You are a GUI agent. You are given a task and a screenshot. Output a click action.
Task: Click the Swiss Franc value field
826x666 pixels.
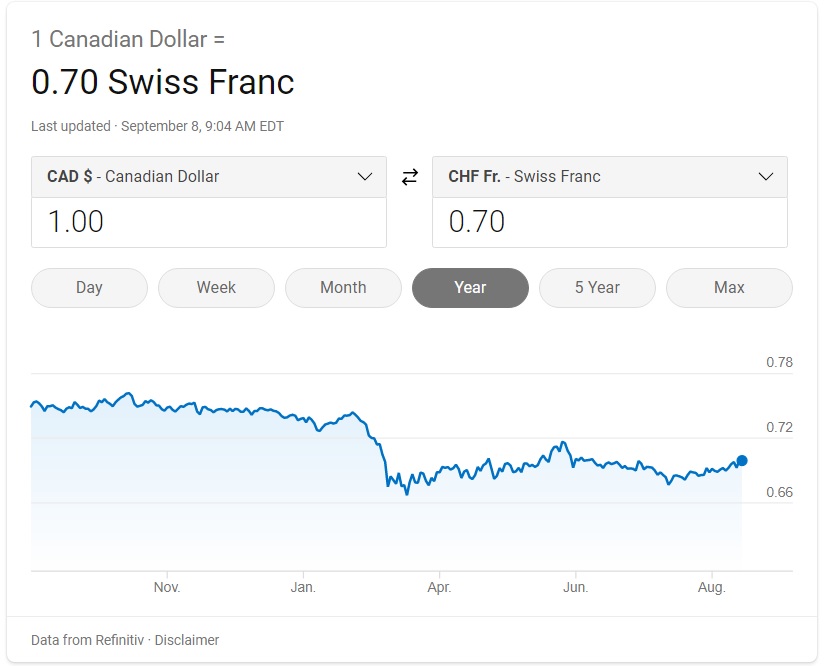(x=609, y=222)
